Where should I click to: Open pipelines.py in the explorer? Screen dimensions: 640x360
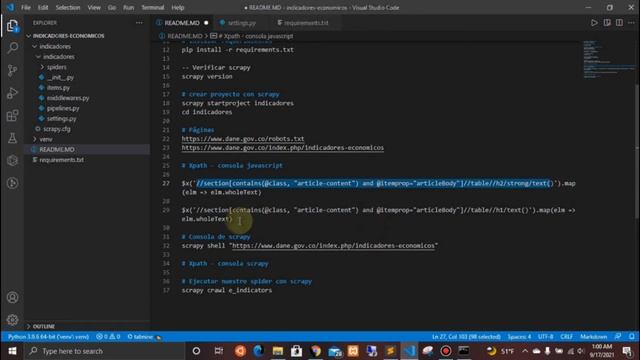point(63,108)
